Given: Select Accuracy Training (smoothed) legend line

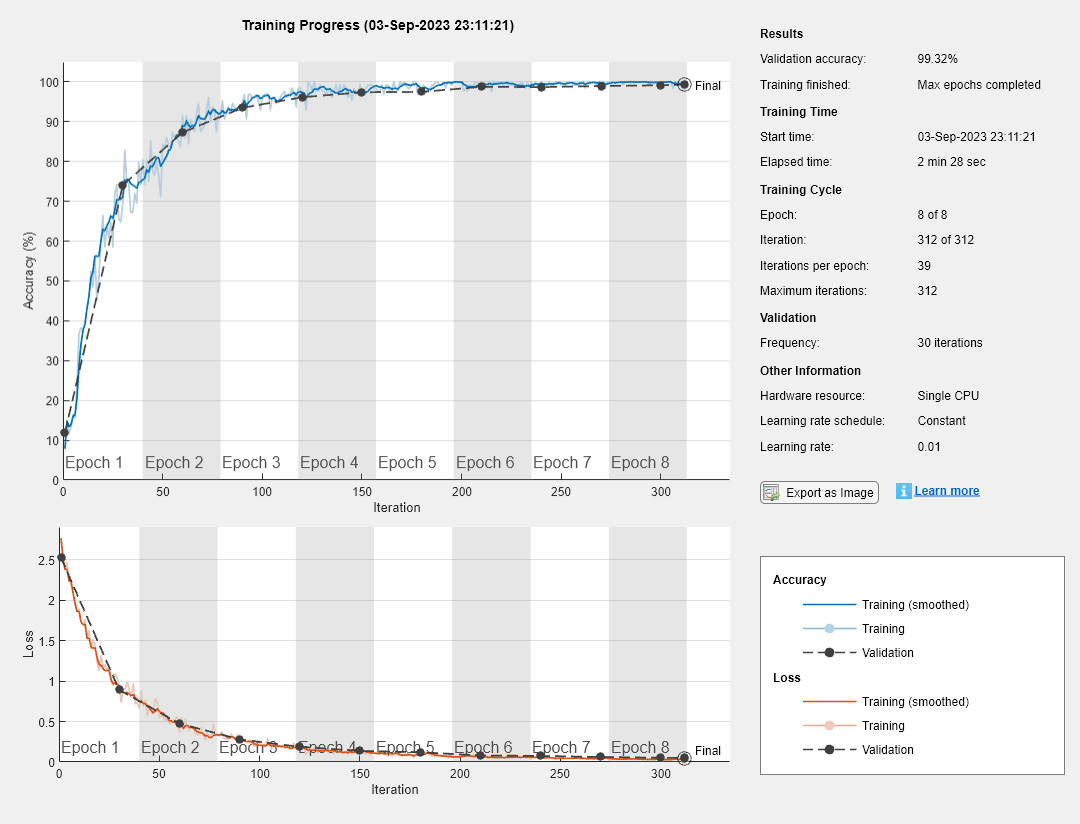Looking at the screenshot, I should 829,605.
